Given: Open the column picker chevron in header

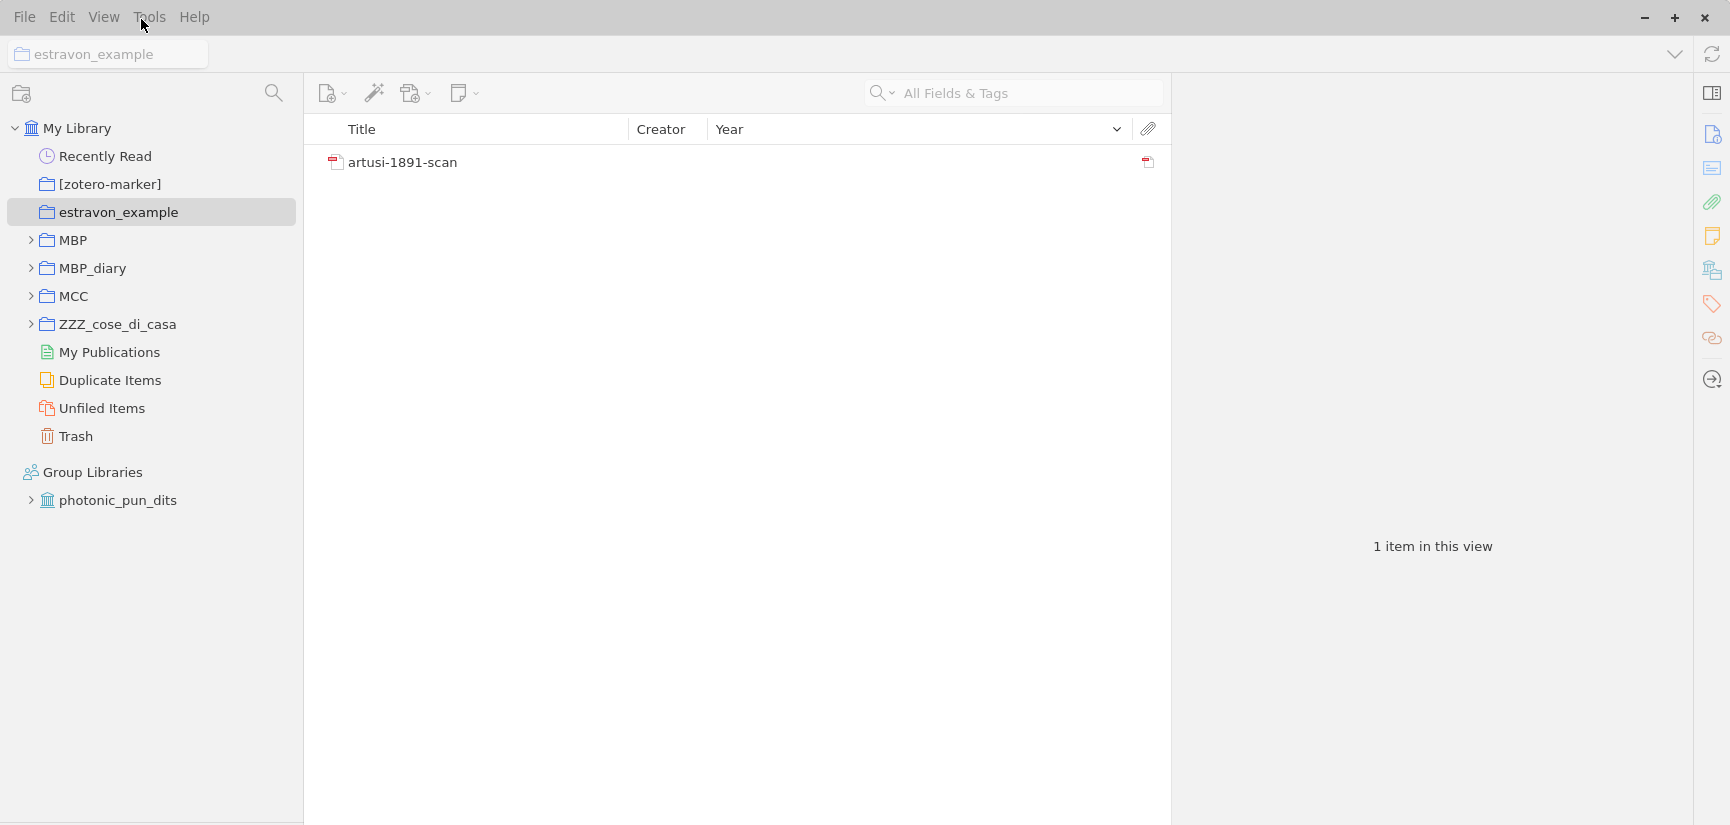Looking at the screenshot, I should click(x=1117, y=129).
